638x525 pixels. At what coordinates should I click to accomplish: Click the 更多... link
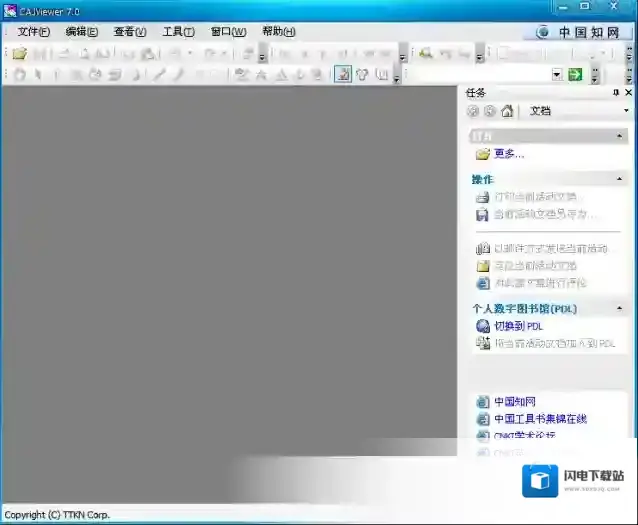point(509,153)
